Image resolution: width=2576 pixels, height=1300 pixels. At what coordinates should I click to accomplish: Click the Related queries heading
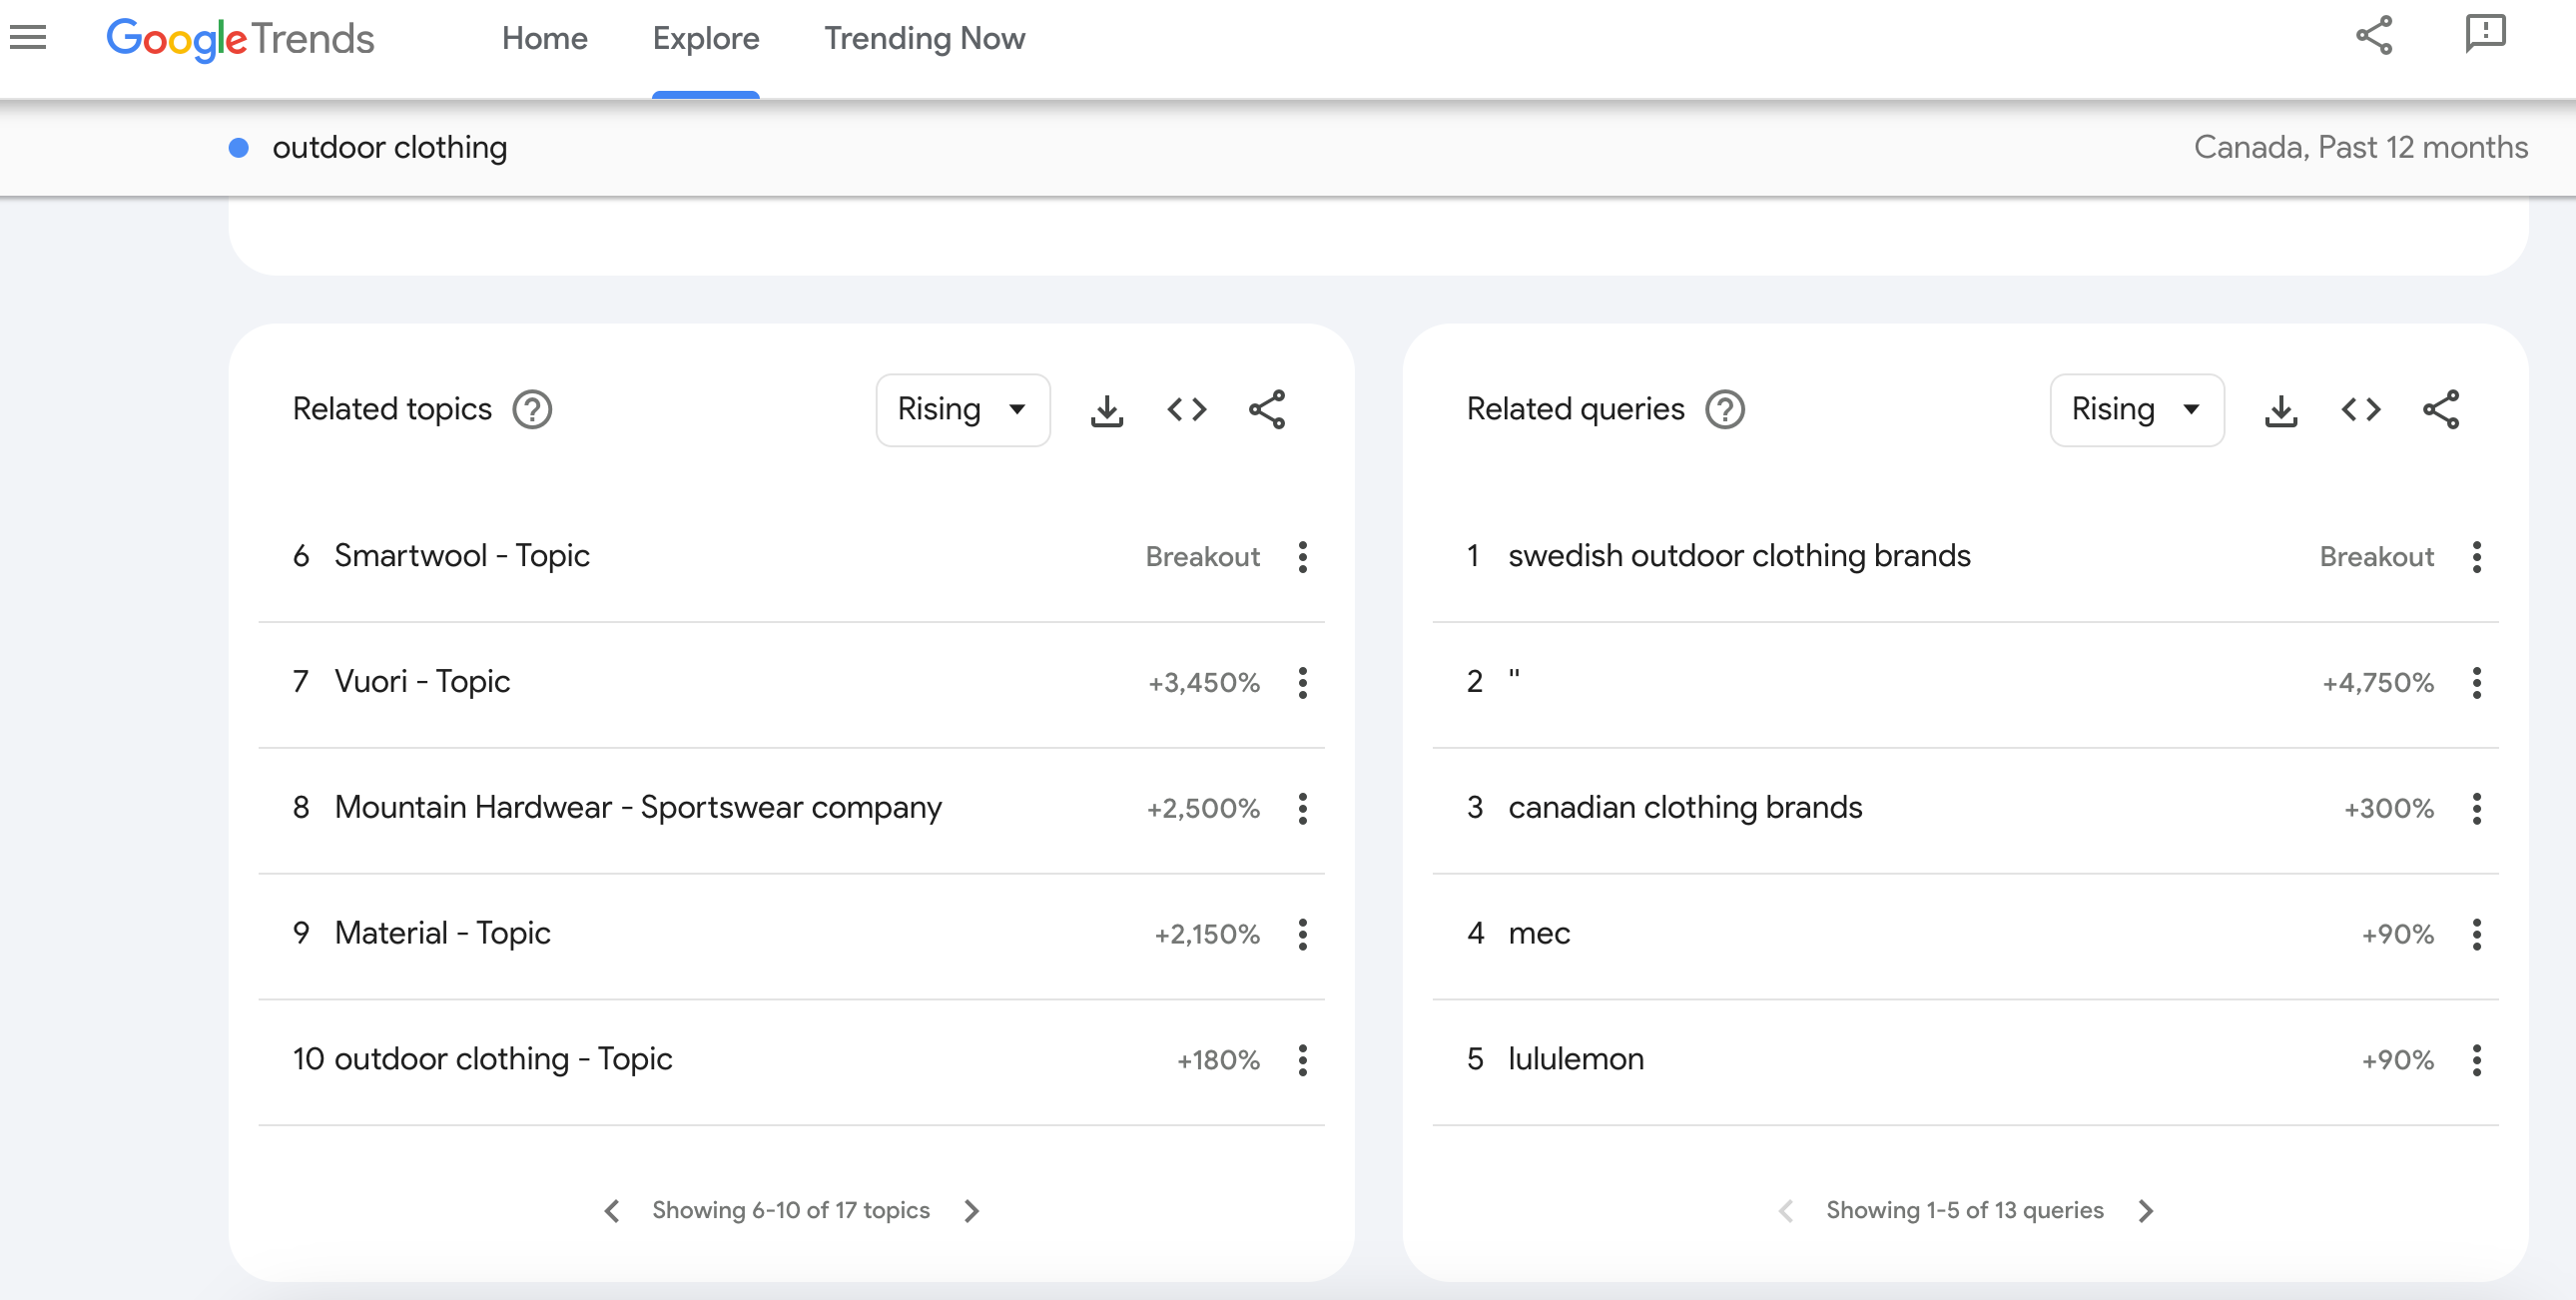pyautogui.click(x=1575, y=409)
